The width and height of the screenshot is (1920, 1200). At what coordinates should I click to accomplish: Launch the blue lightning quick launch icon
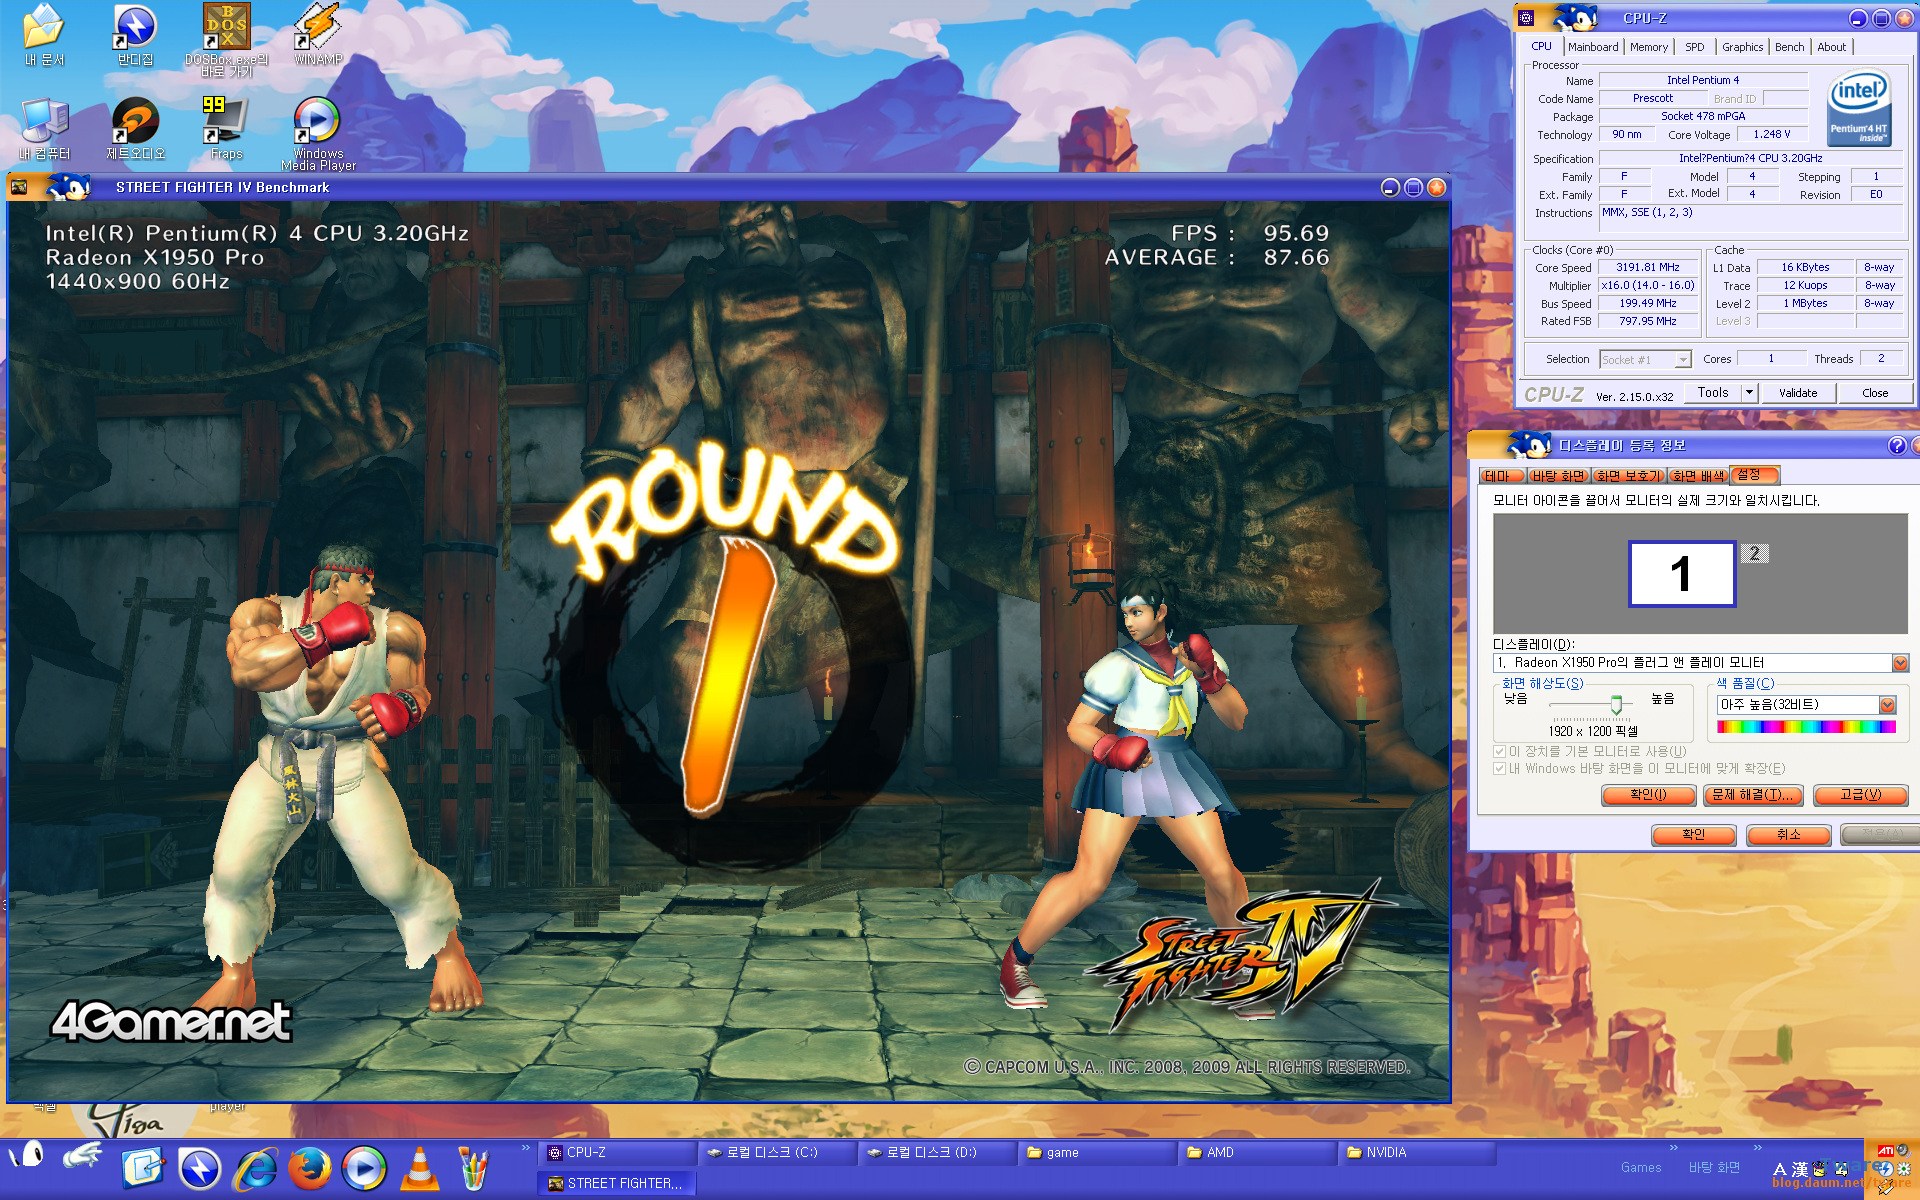pos(199,1168)
